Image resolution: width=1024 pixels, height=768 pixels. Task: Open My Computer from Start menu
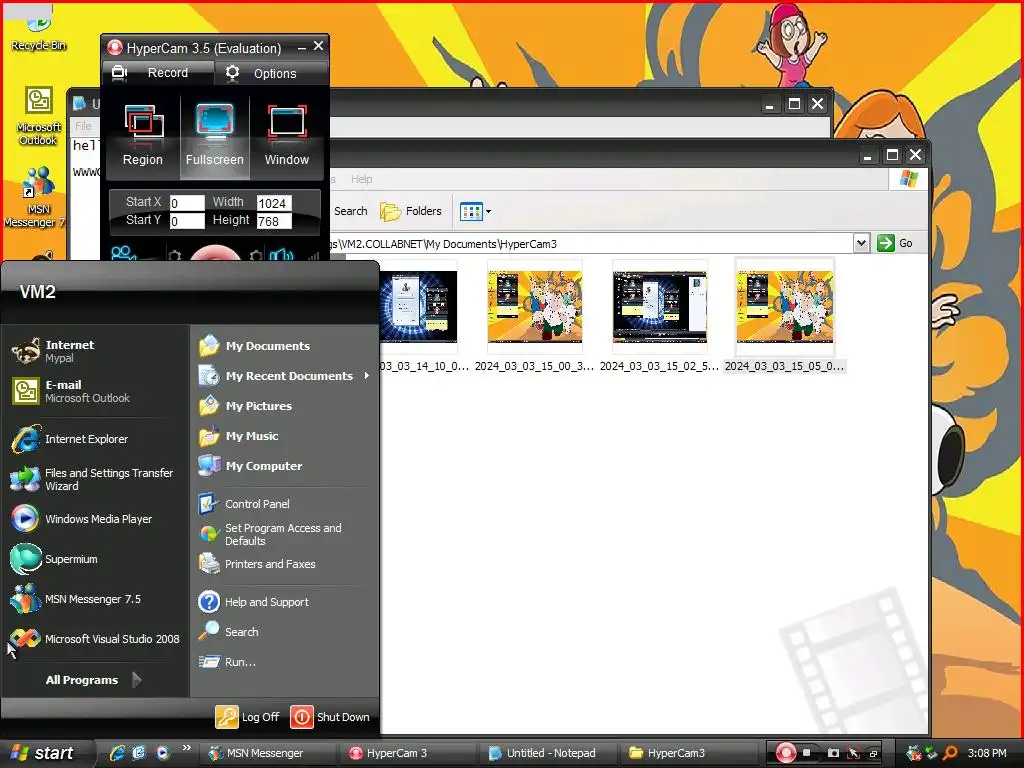[x=284, y=466]
